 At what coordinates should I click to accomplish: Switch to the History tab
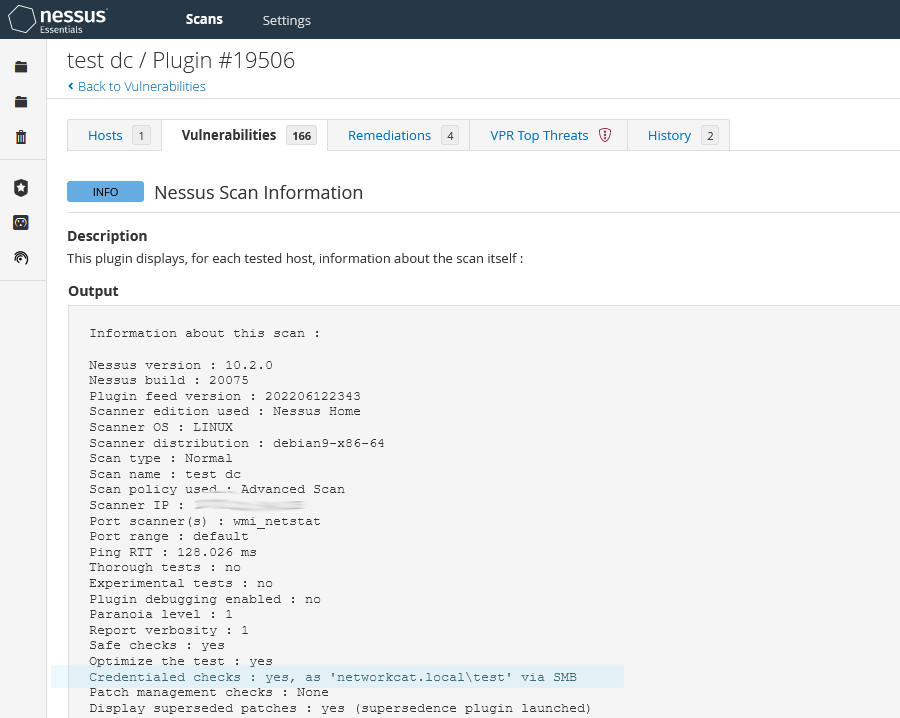pyautogui.click(x=678, y=135)
